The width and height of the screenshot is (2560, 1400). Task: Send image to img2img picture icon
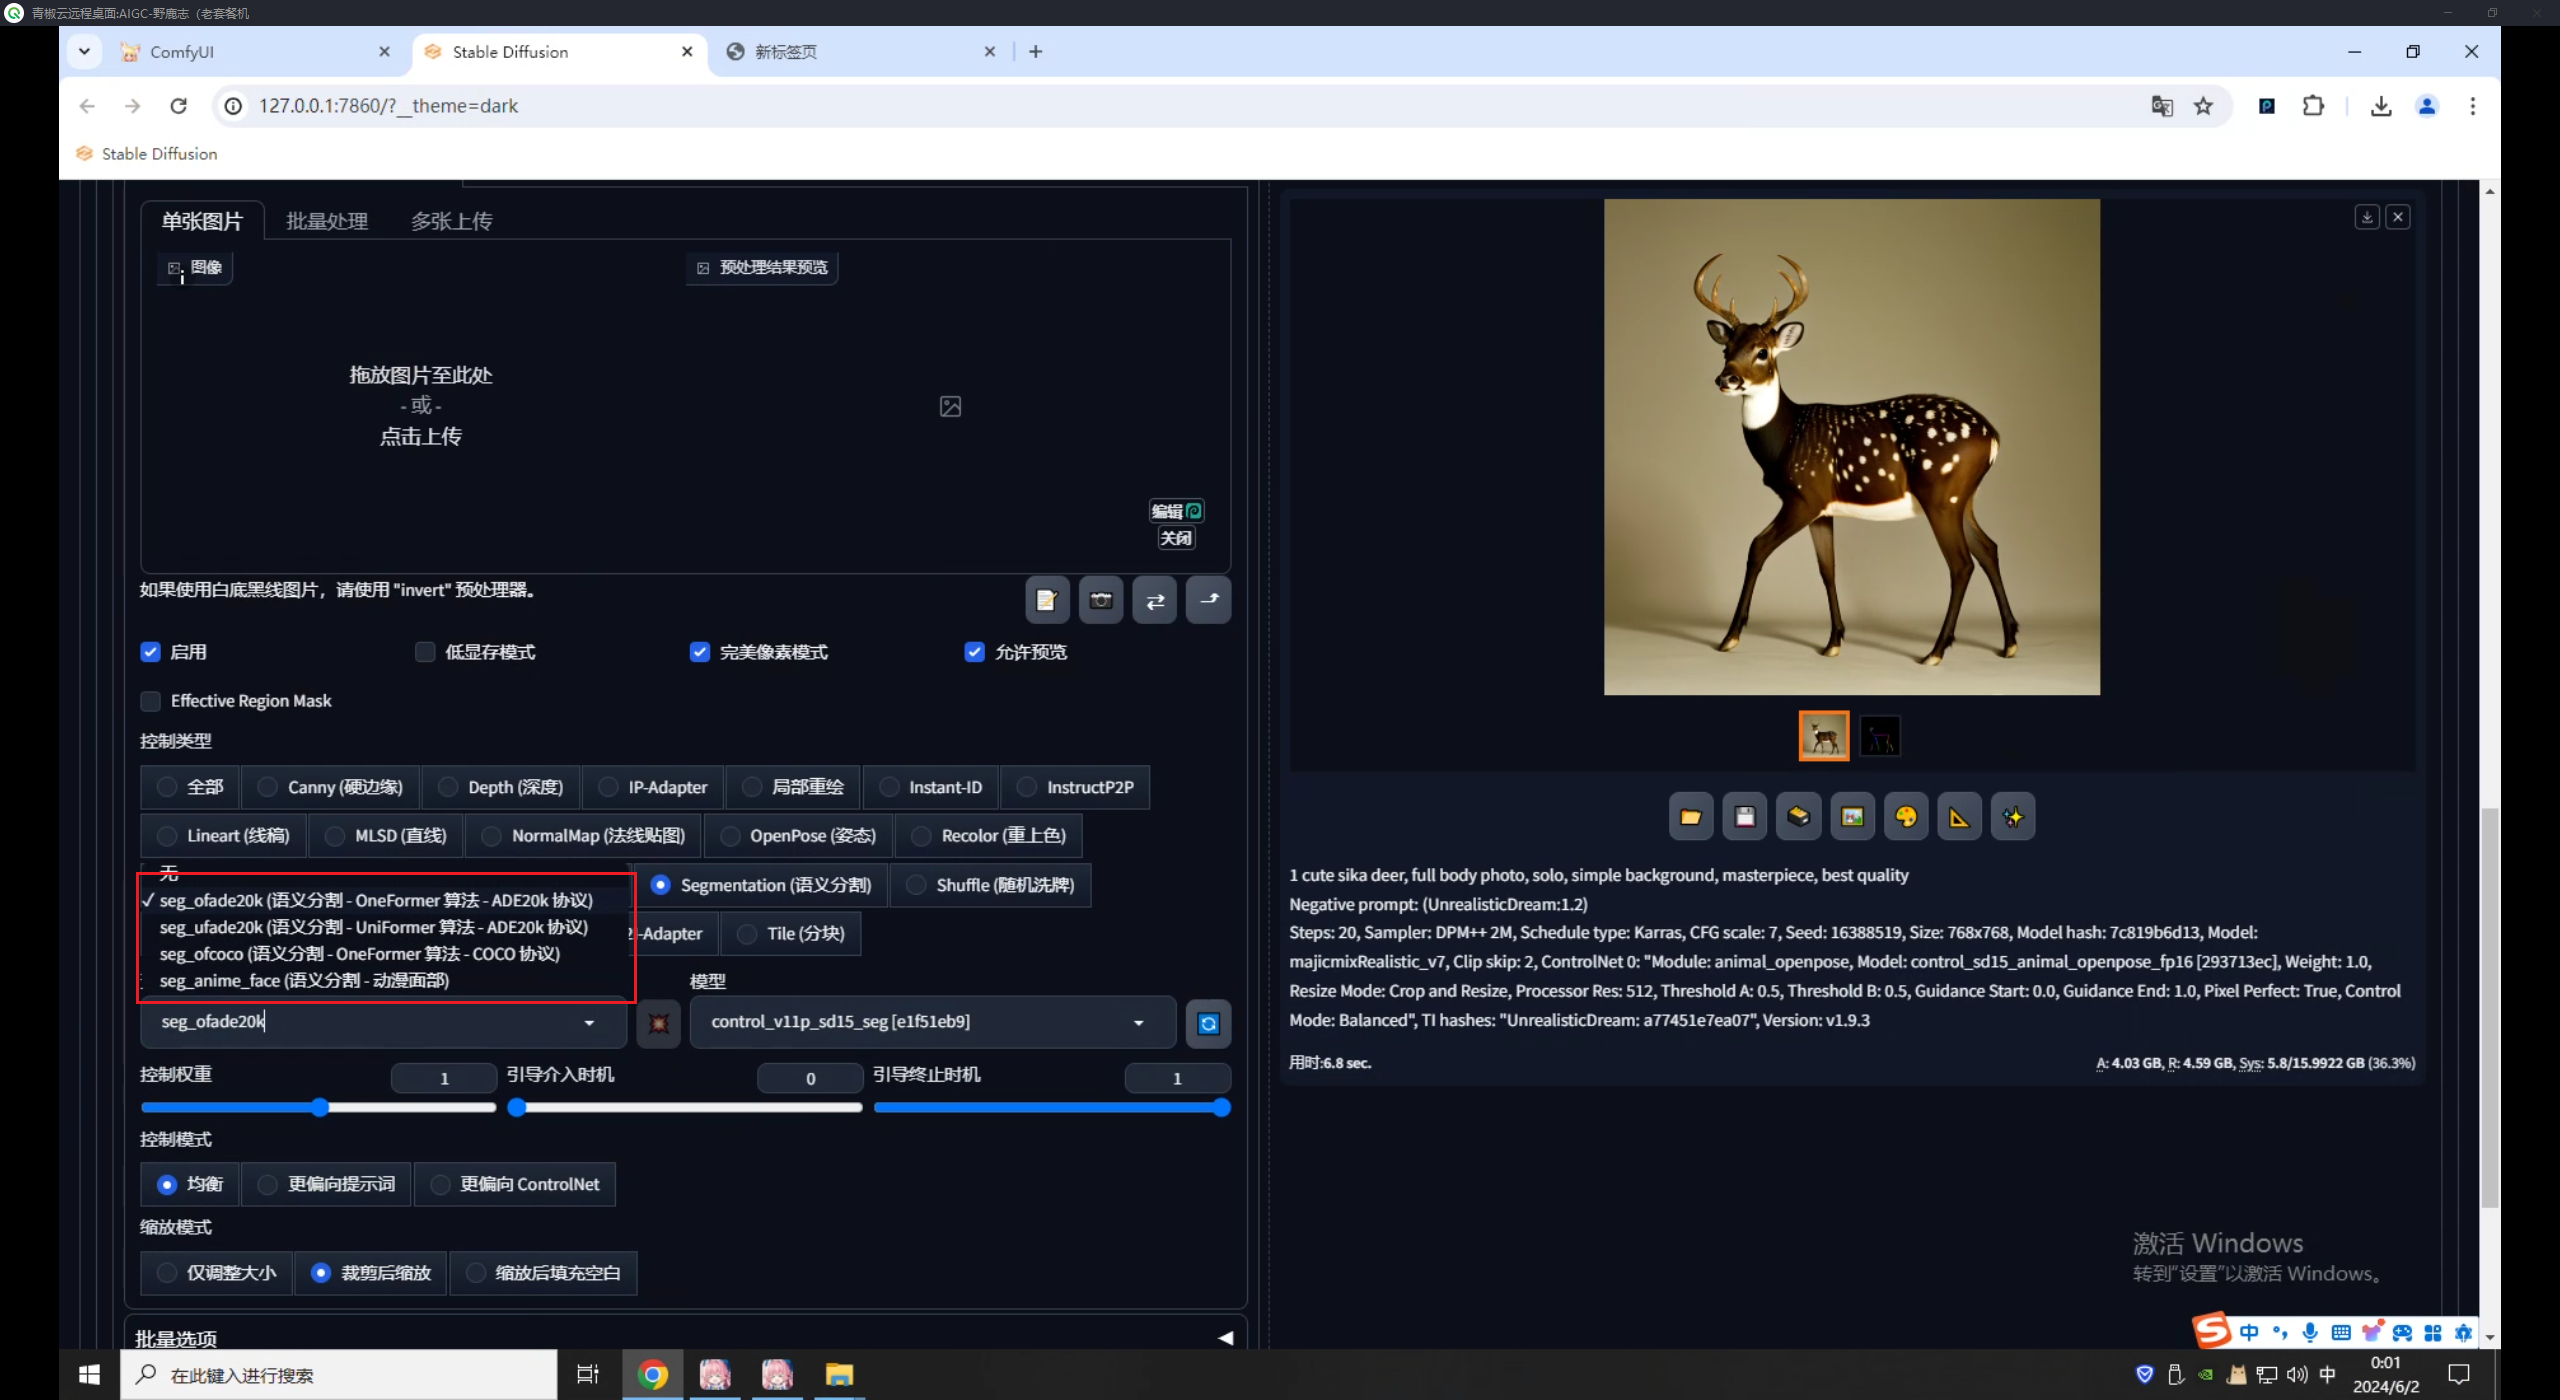tap(1852, 817)
